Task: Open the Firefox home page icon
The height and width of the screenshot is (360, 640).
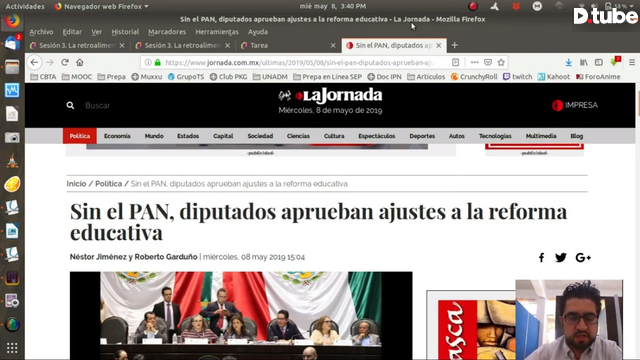Action: pos(80,62)
